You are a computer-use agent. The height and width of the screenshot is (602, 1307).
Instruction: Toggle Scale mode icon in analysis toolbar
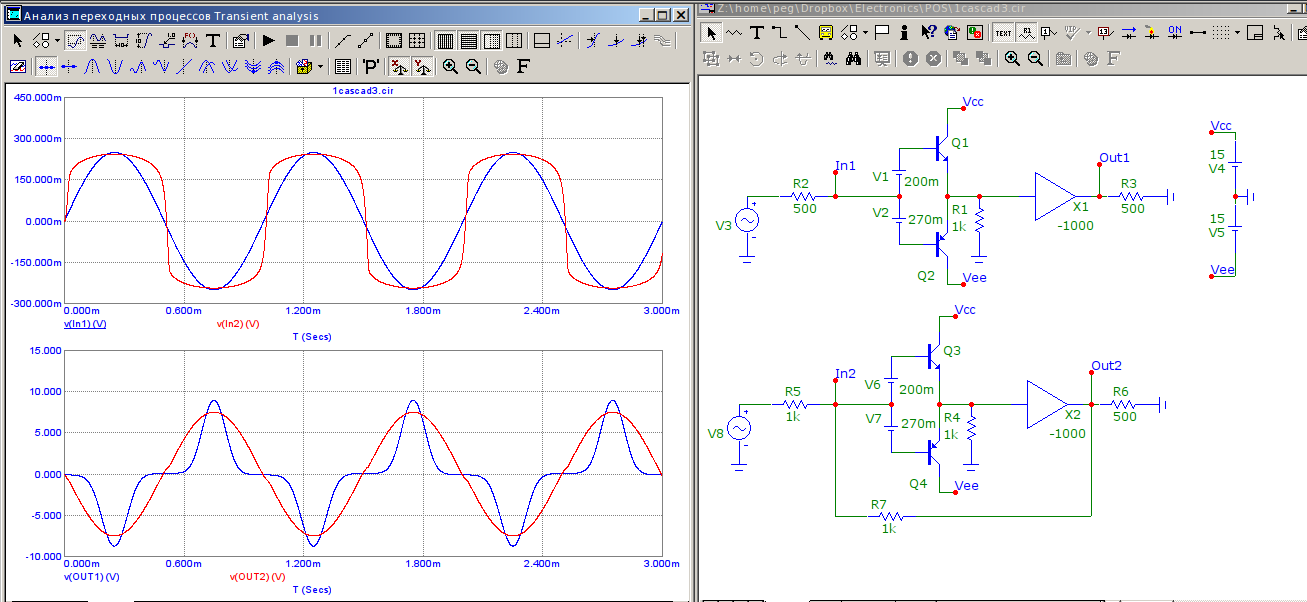[x=75, y=41]
